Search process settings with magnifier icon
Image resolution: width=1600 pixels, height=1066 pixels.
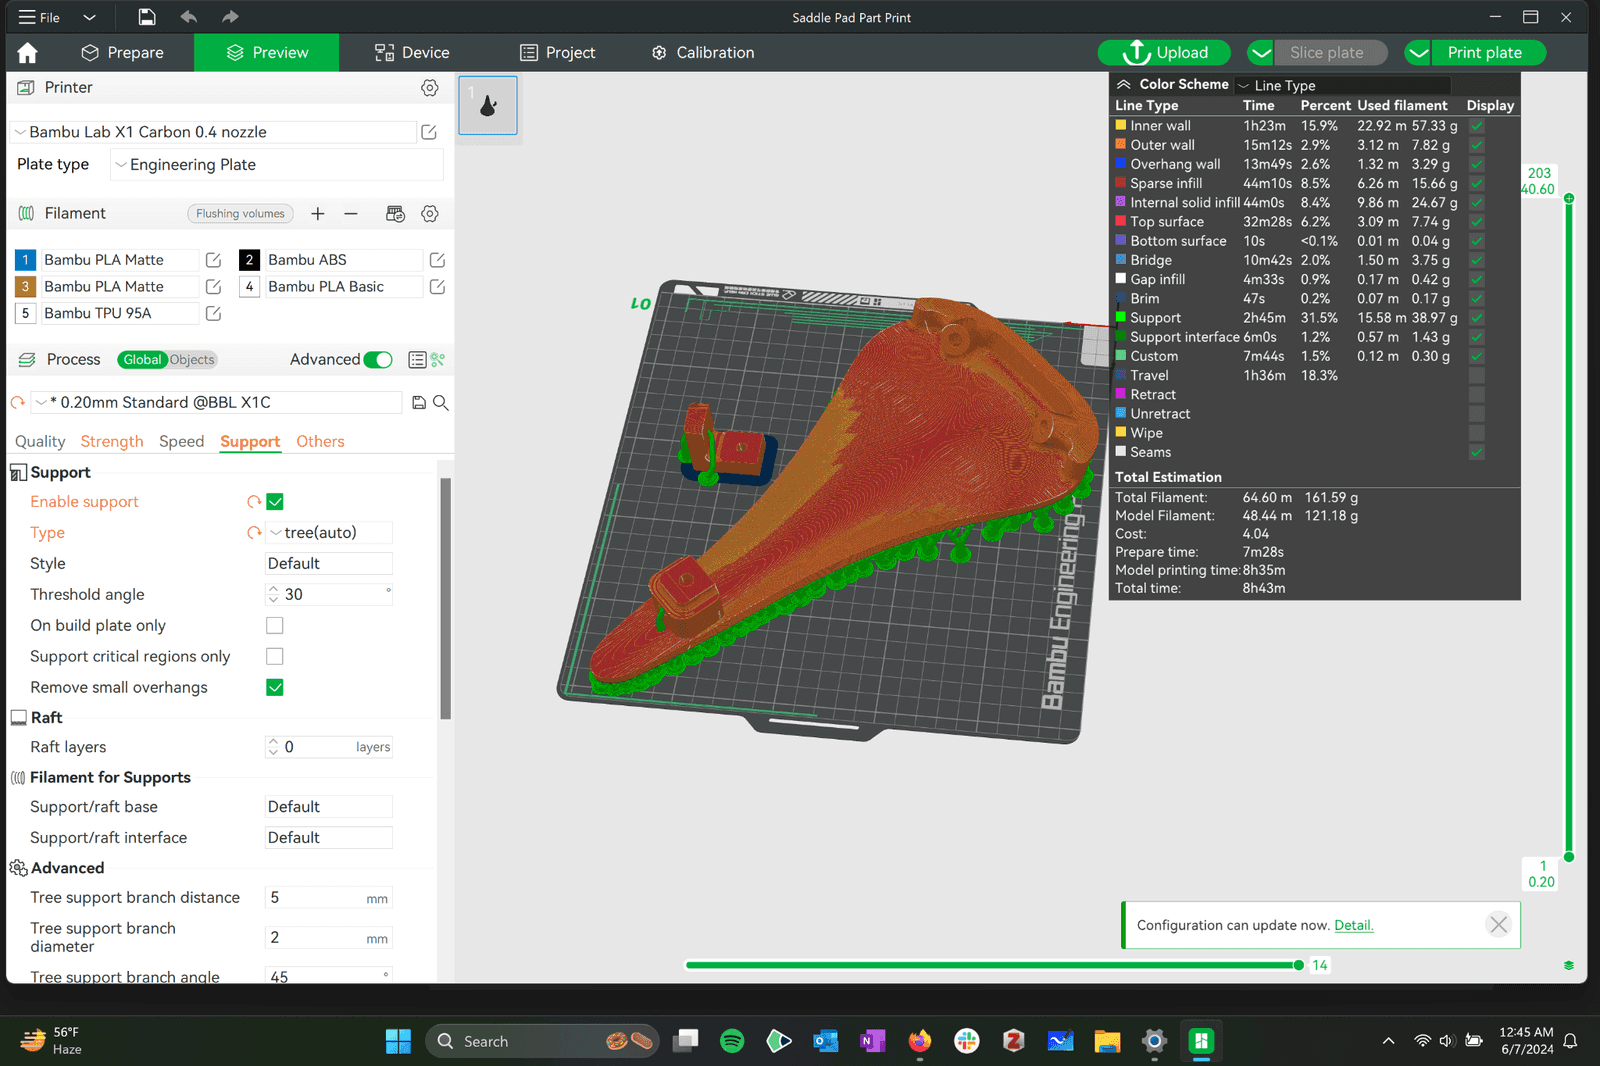coord(440,402)
